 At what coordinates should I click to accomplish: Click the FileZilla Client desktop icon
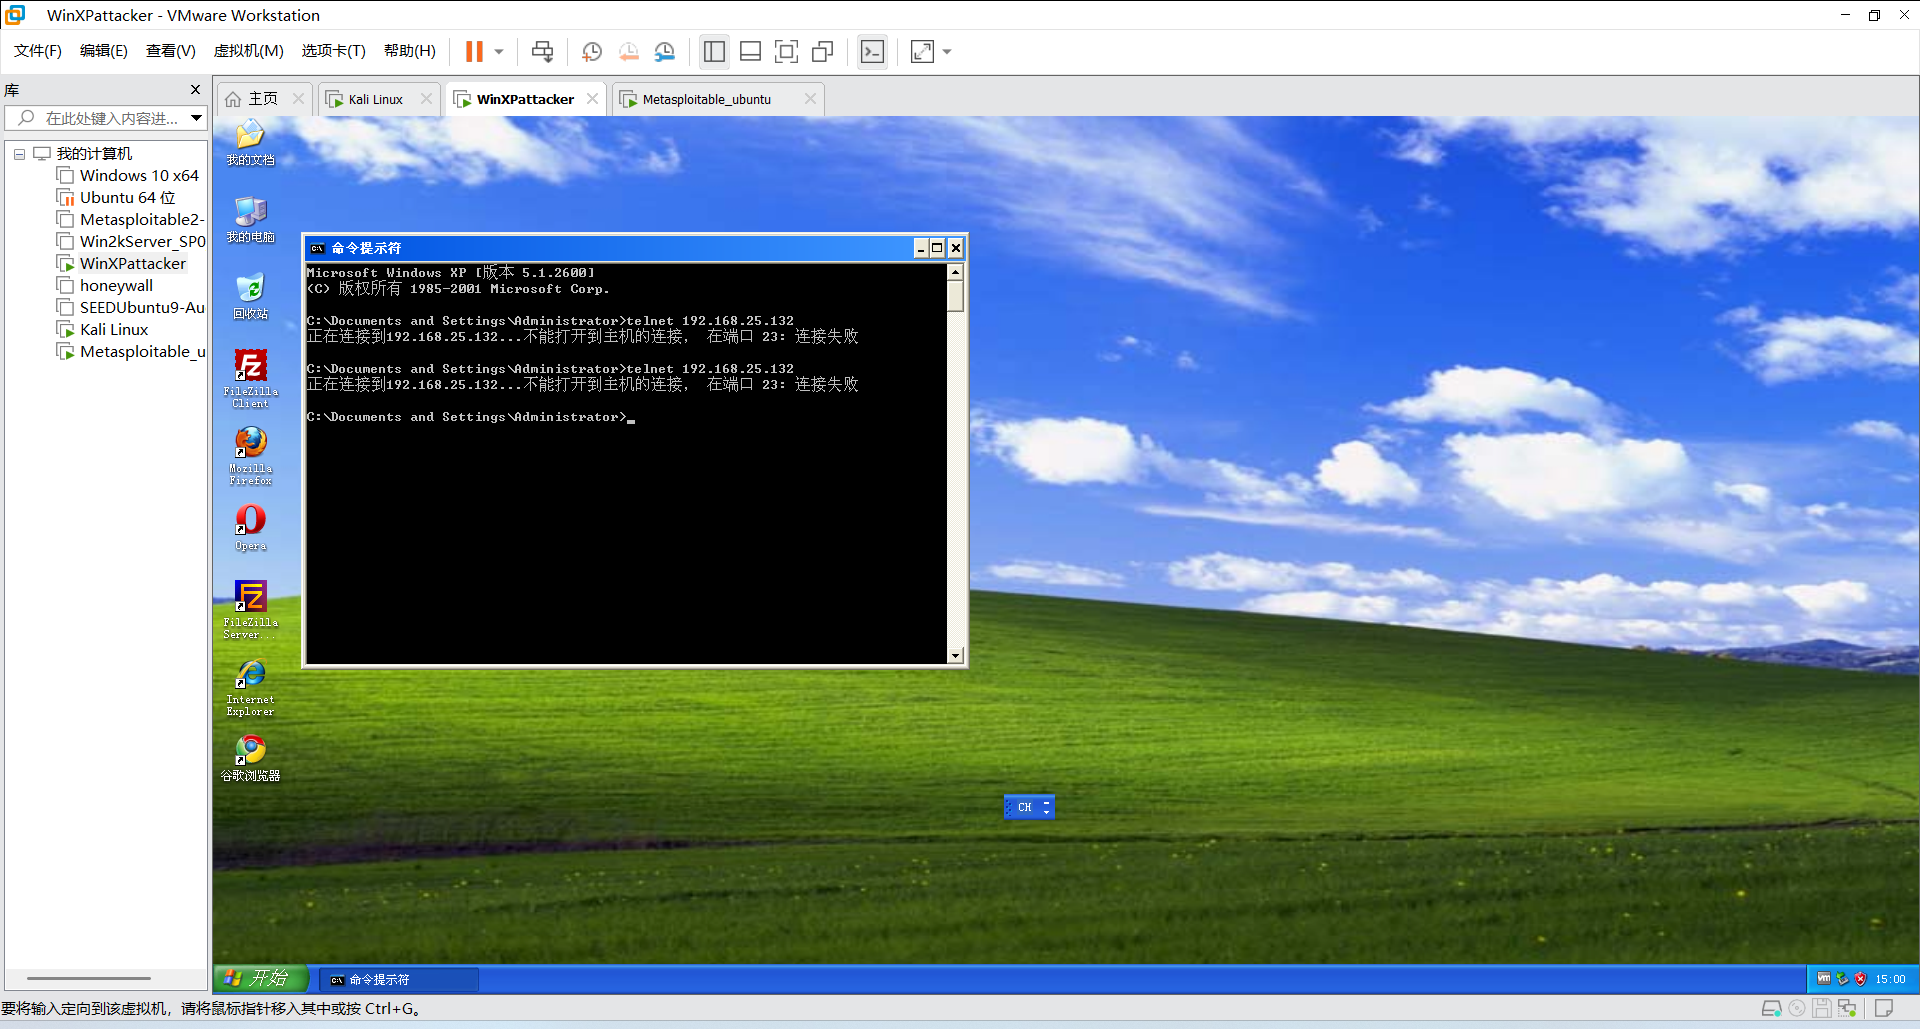[250, 378]
